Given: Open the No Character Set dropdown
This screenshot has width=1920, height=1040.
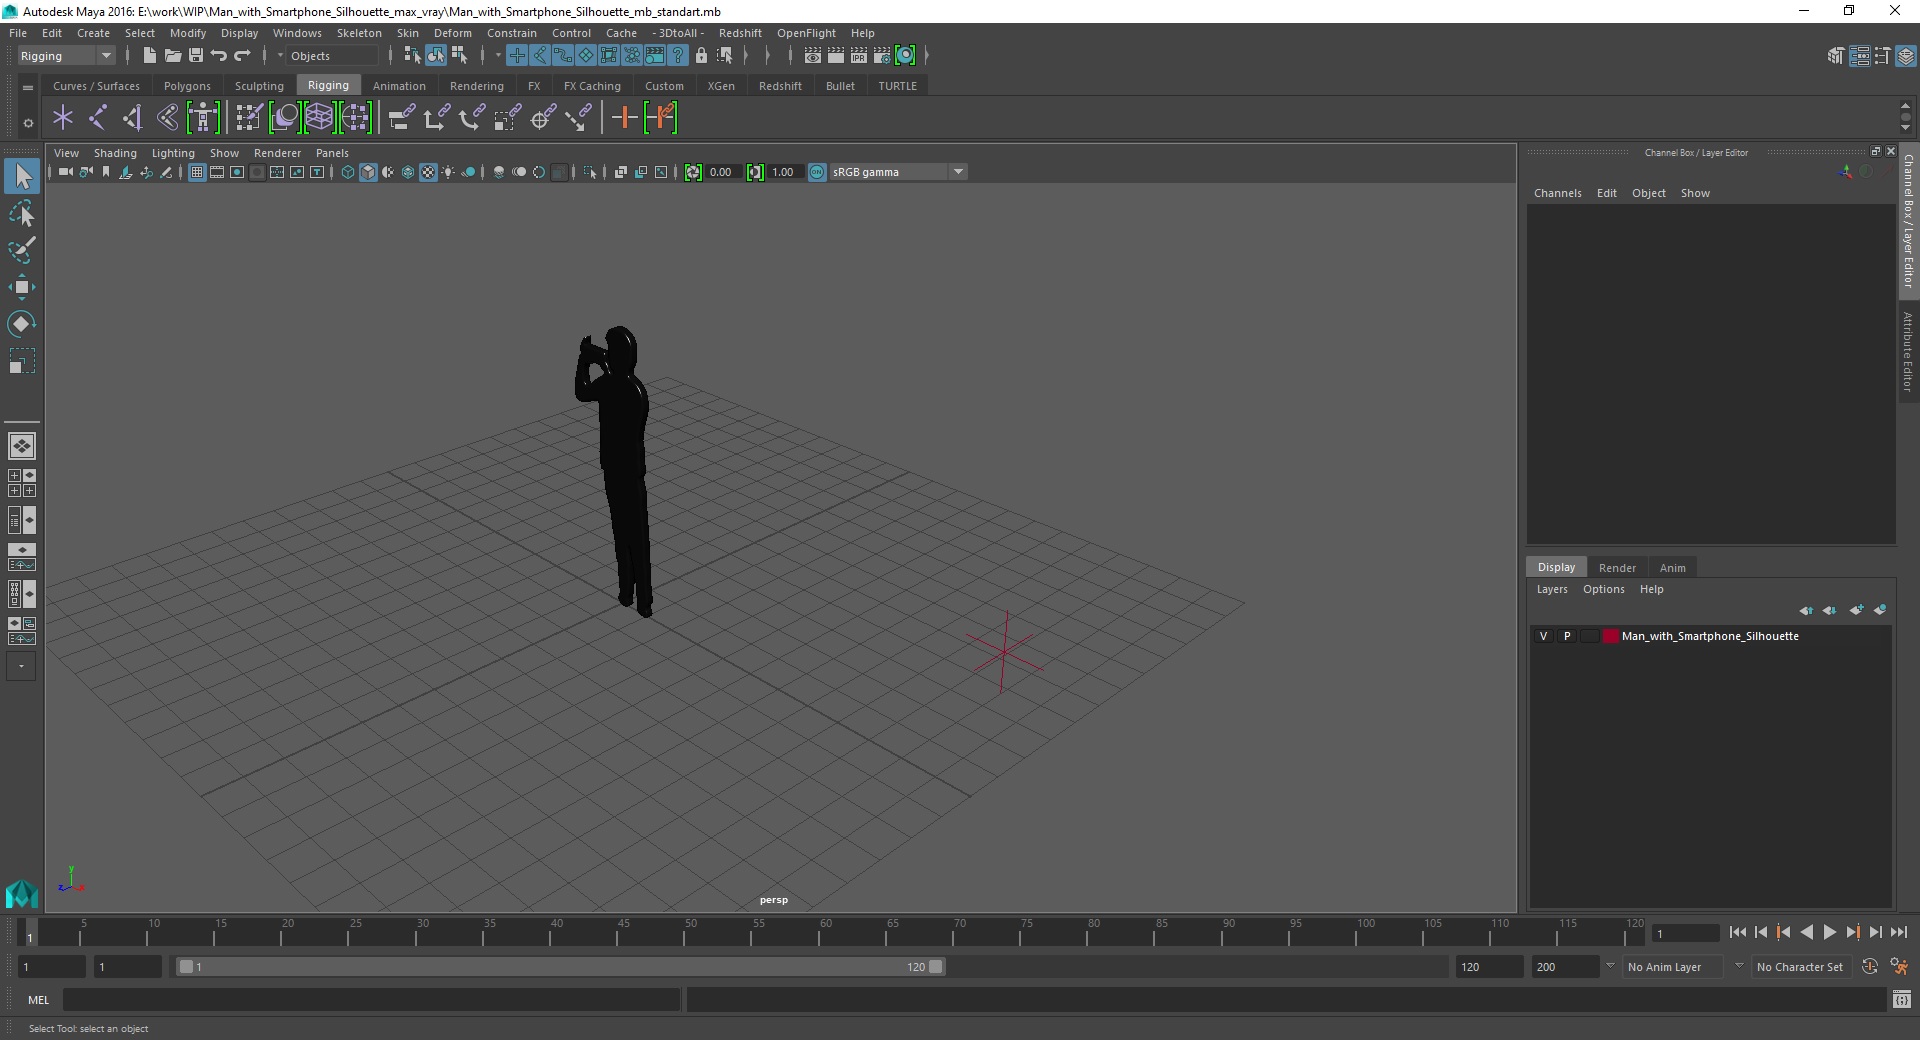Looking at the screenshot, I should tap(1801, 967).
